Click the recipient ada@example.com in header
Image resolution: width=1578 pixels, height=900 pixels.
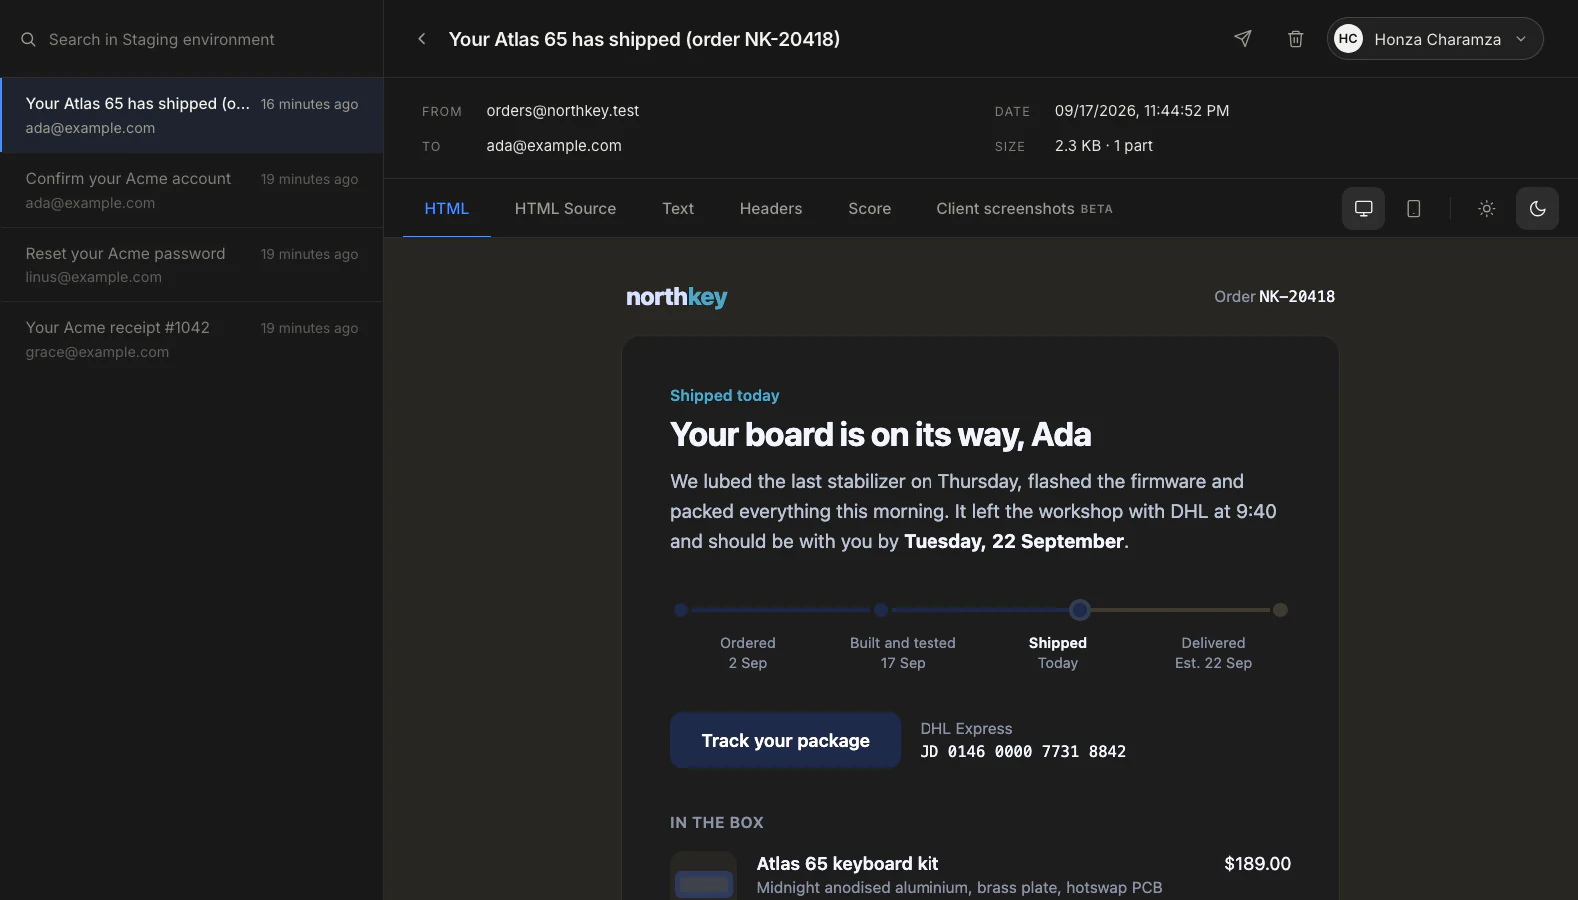pos(554,146)
